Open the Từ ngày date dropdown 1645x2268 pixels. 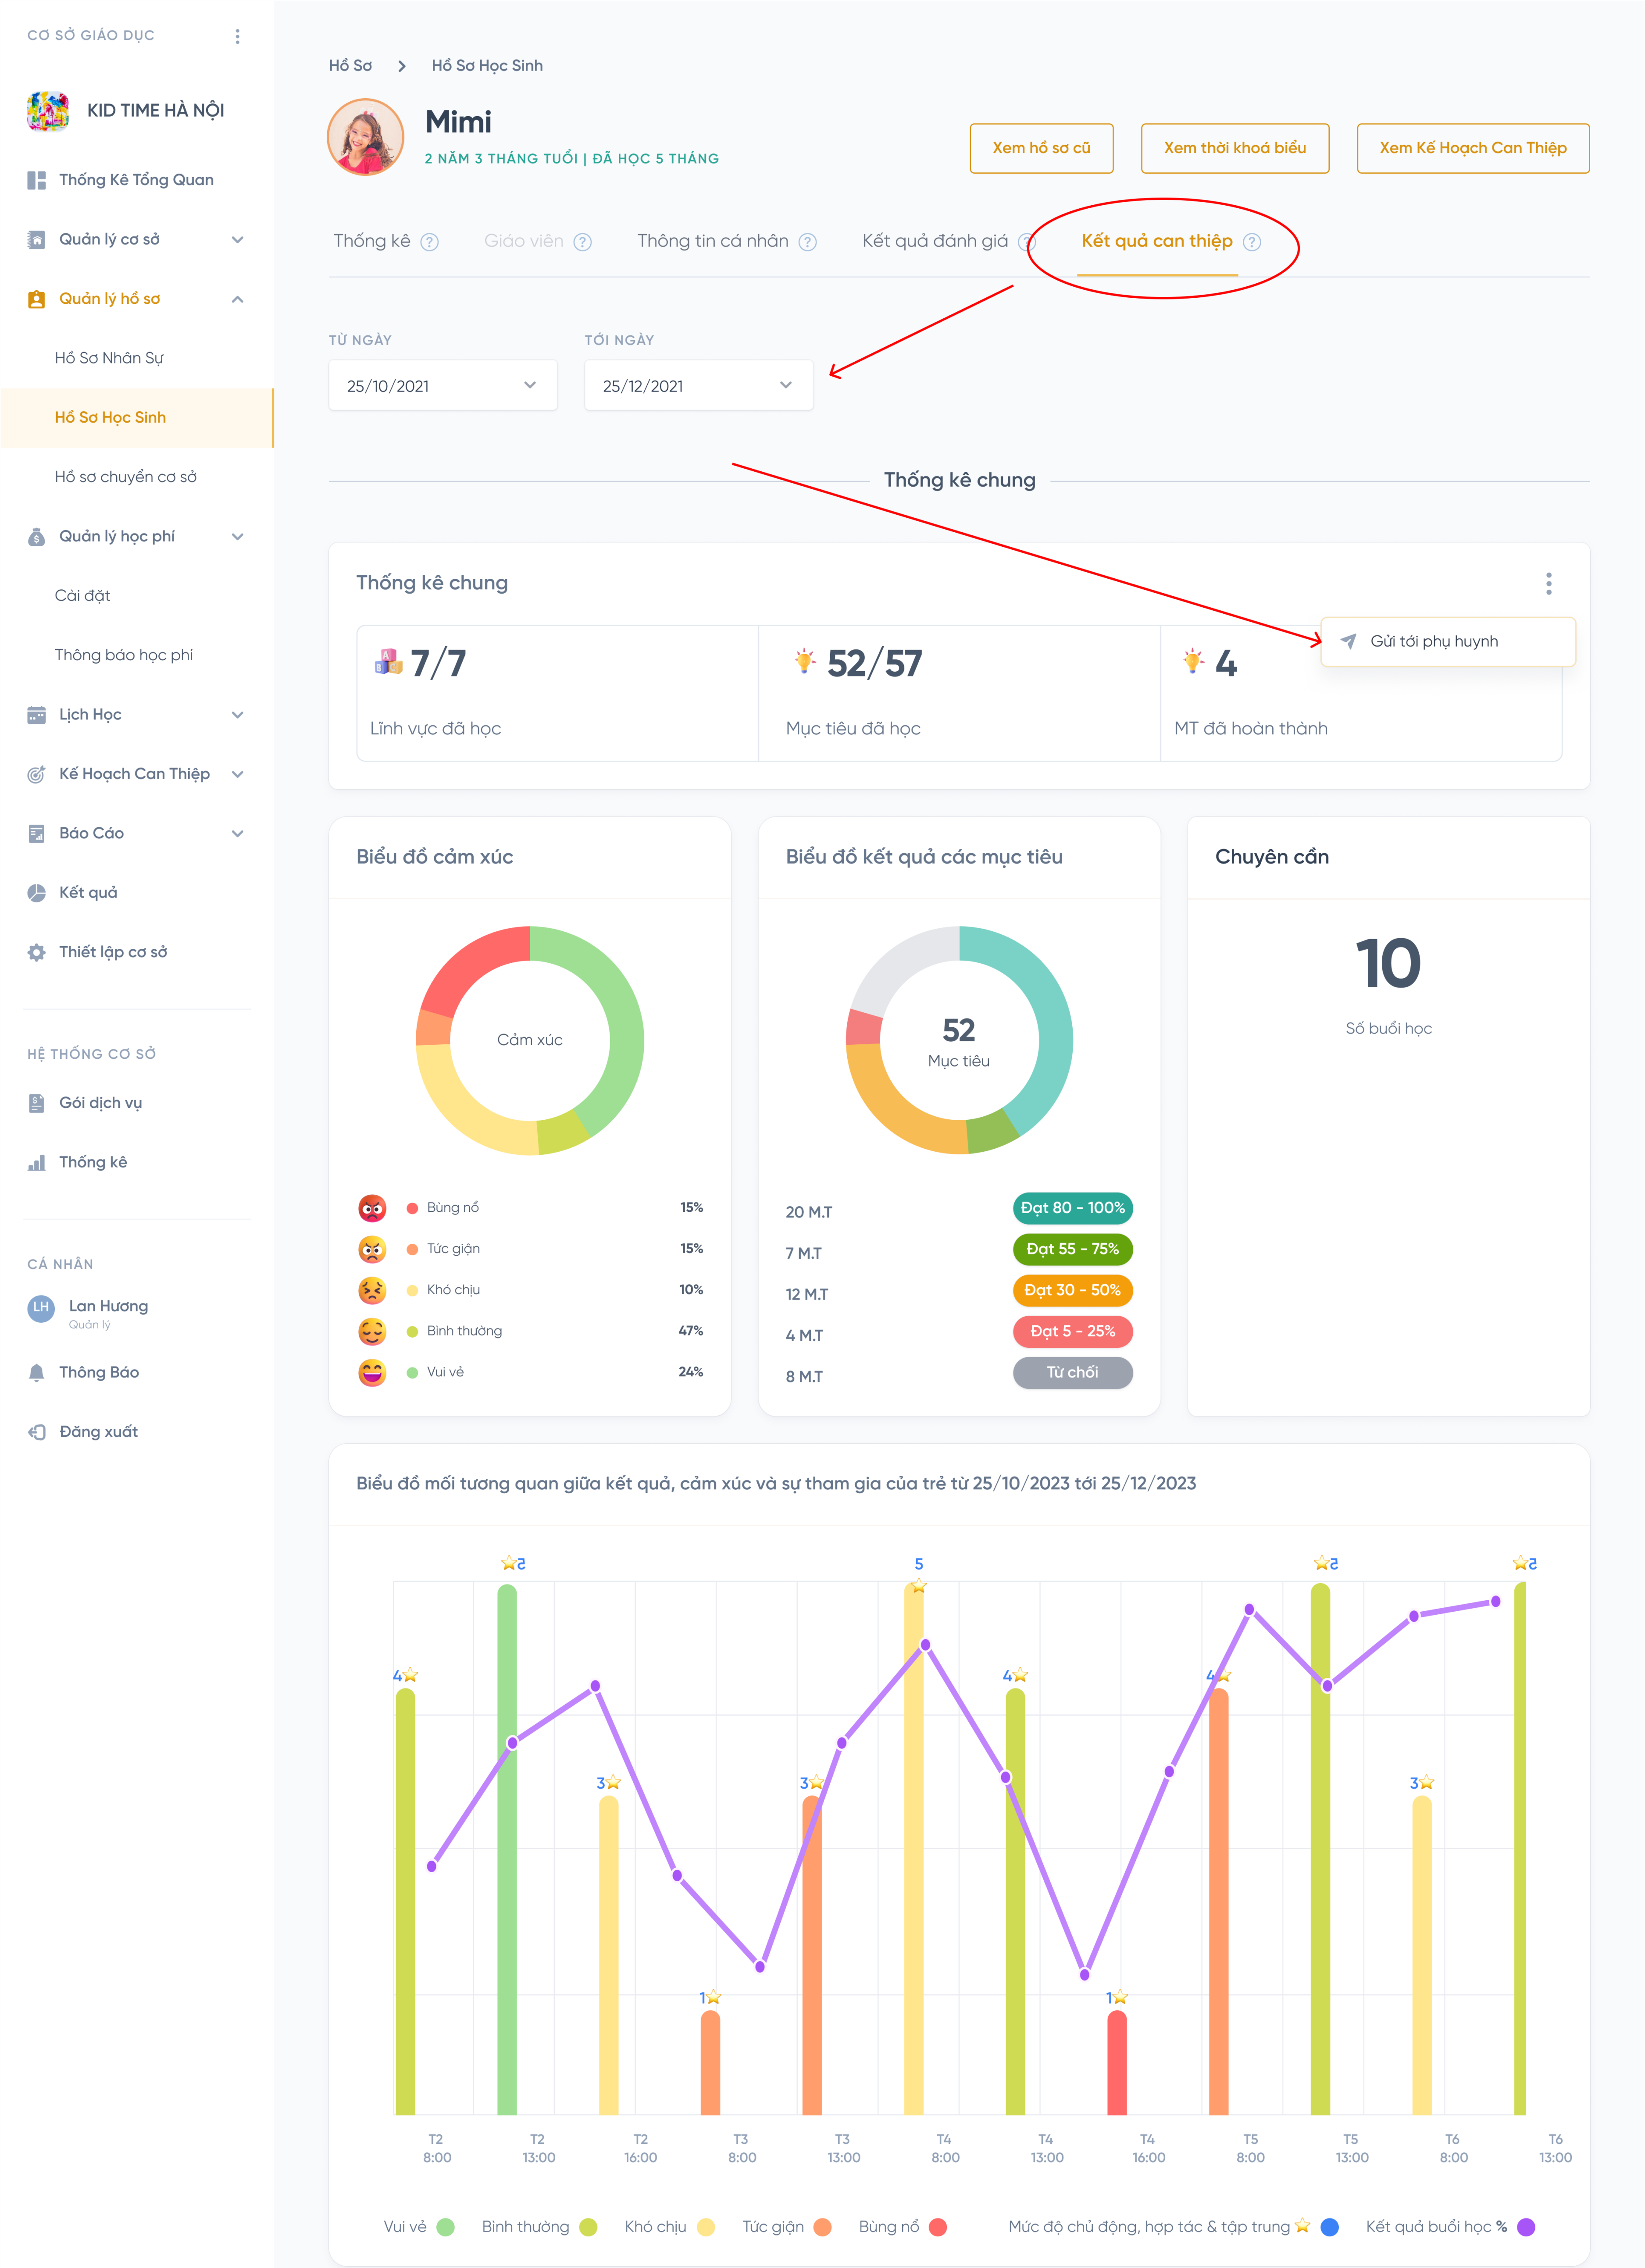click(x=442, y=385)
